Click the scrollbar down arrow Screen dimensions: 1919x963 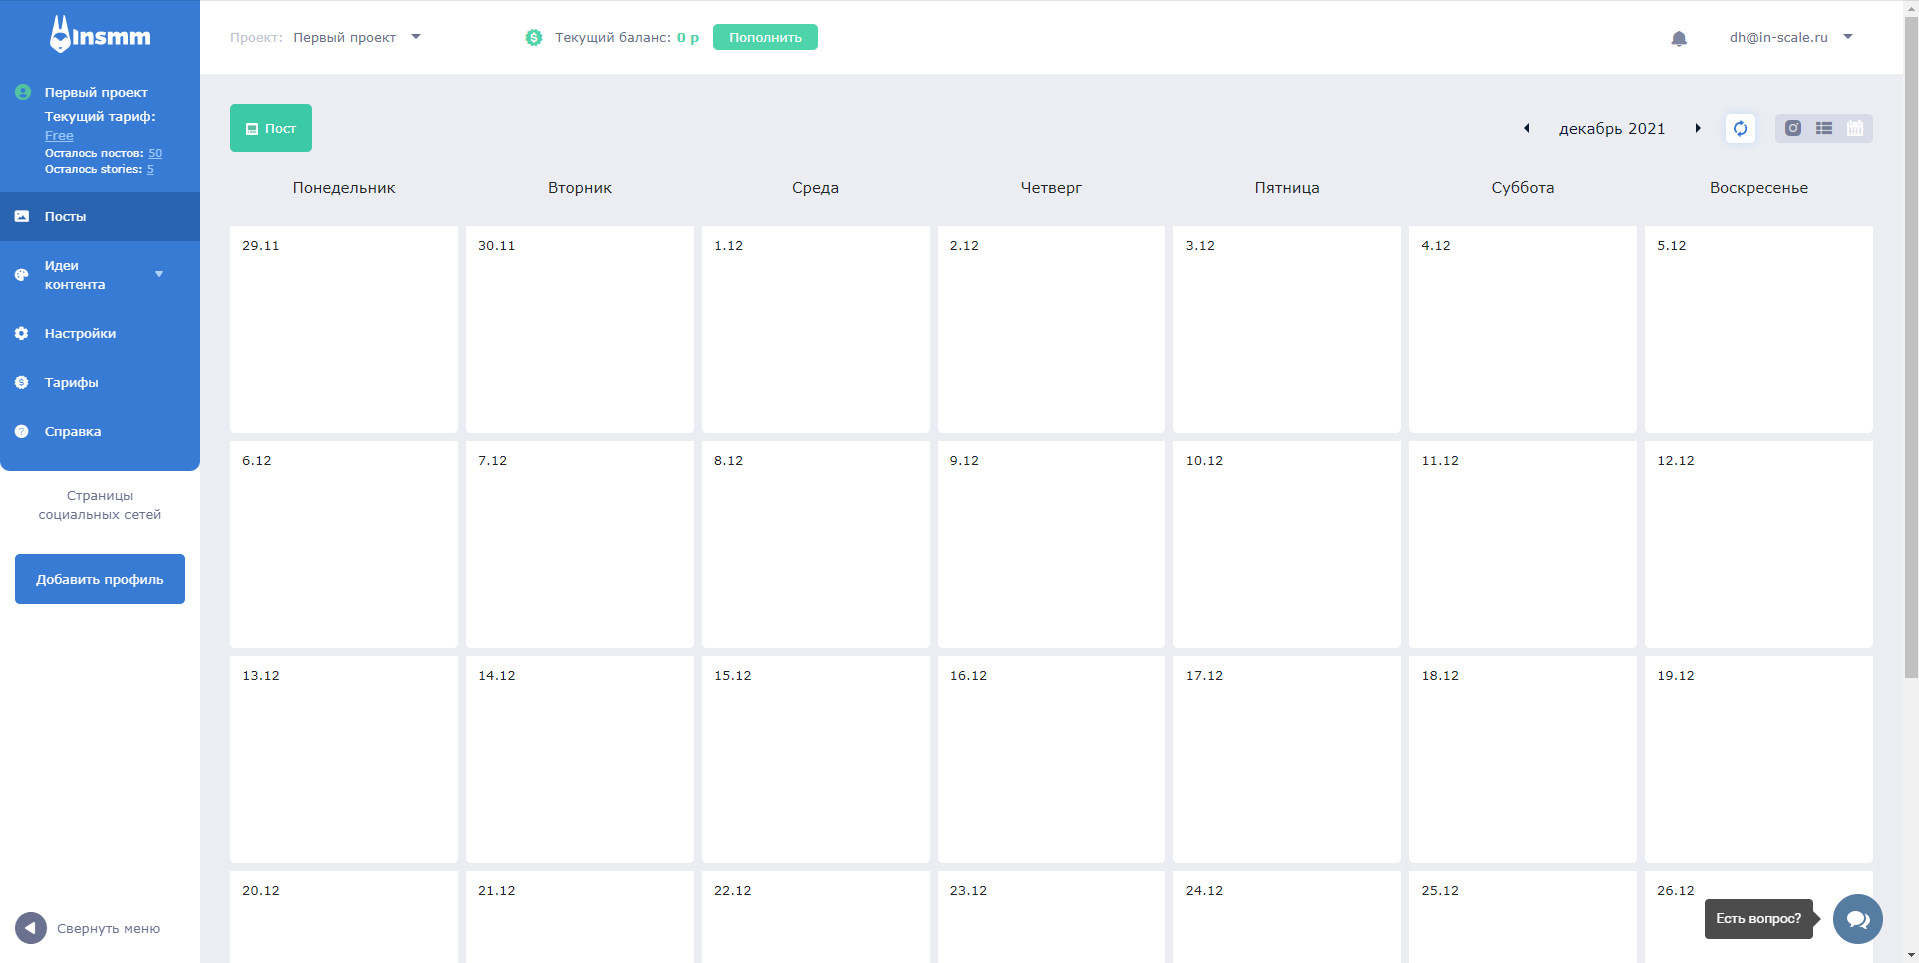1911,955
